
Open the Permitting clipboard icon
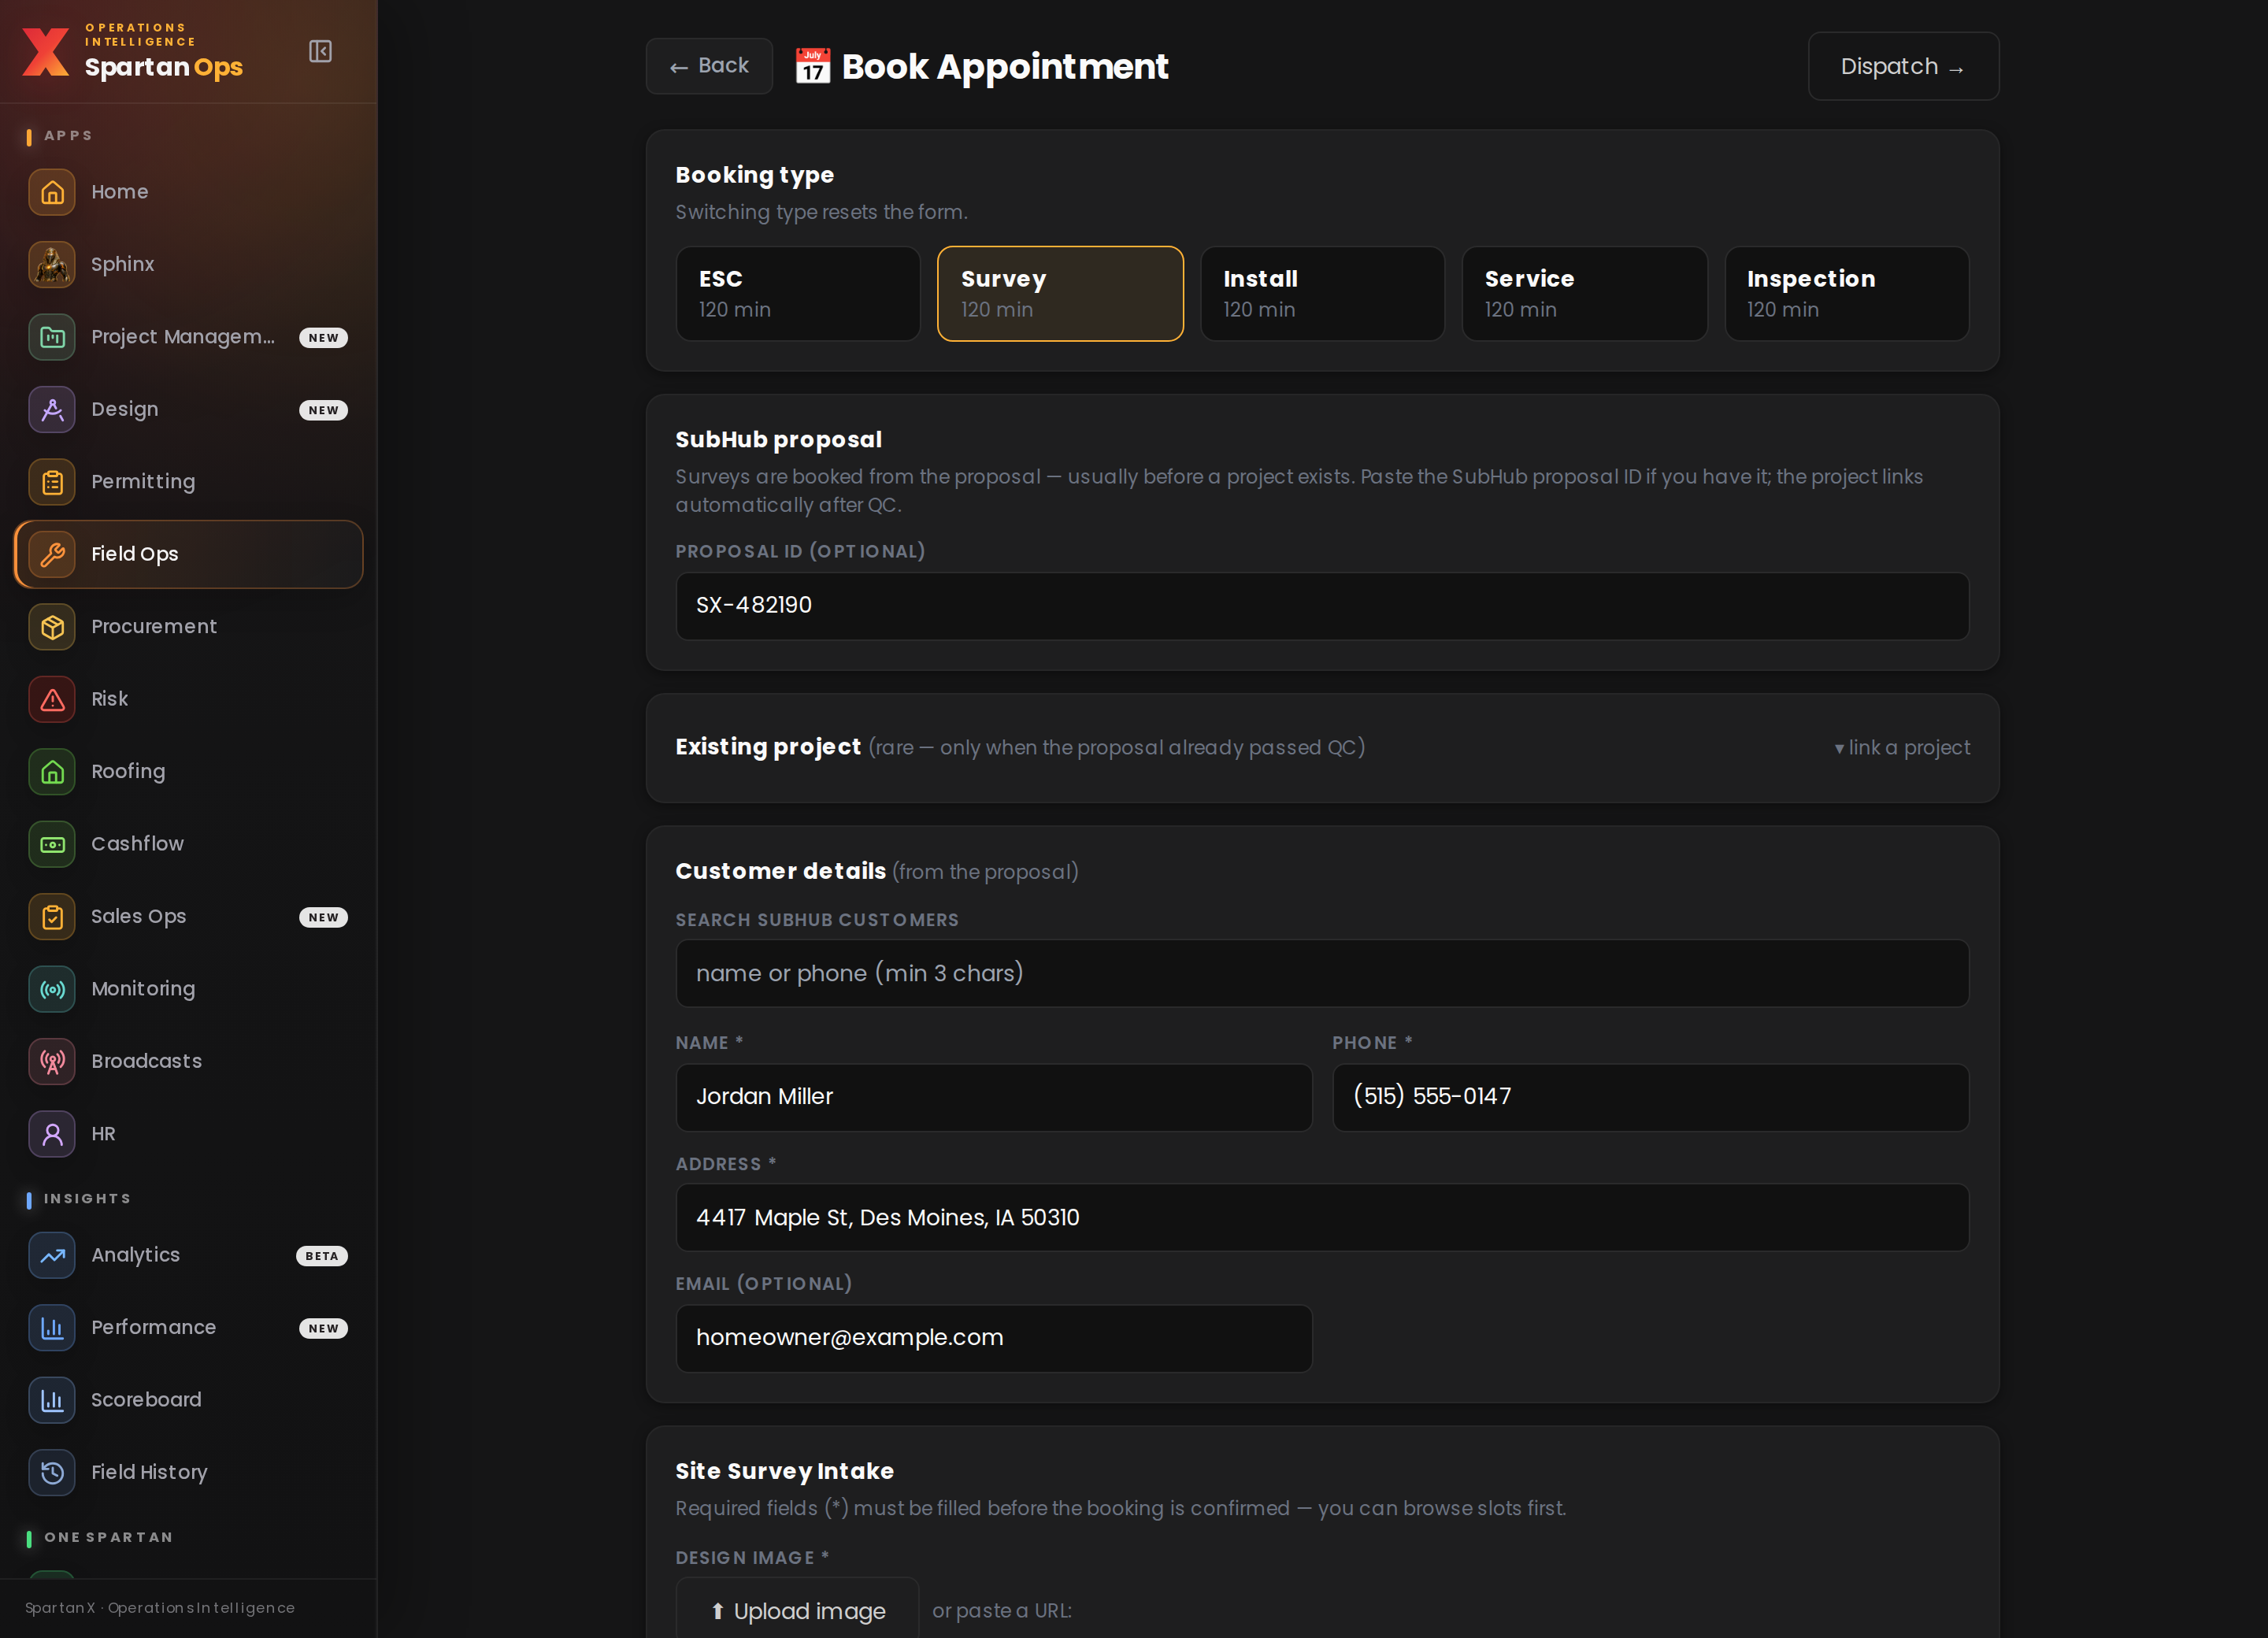(x=52, y=482)
